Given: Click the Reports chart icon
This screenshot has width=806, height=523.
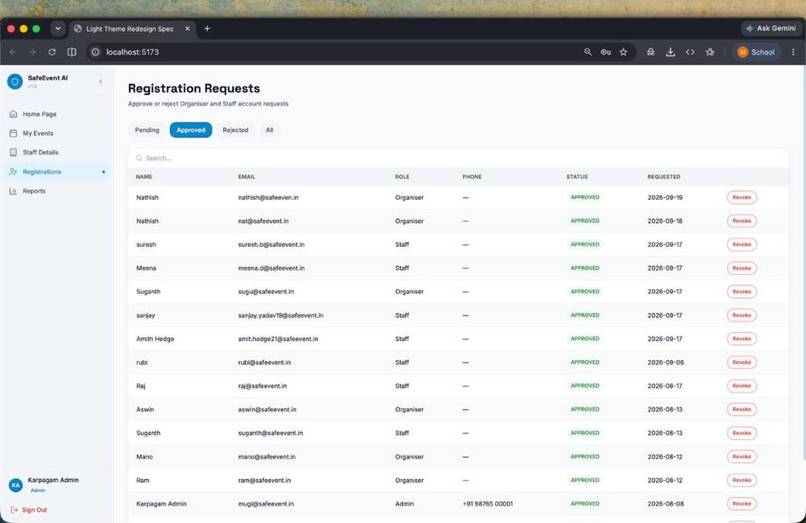Looking at the screenshot, I should click(x=13, y=191).
